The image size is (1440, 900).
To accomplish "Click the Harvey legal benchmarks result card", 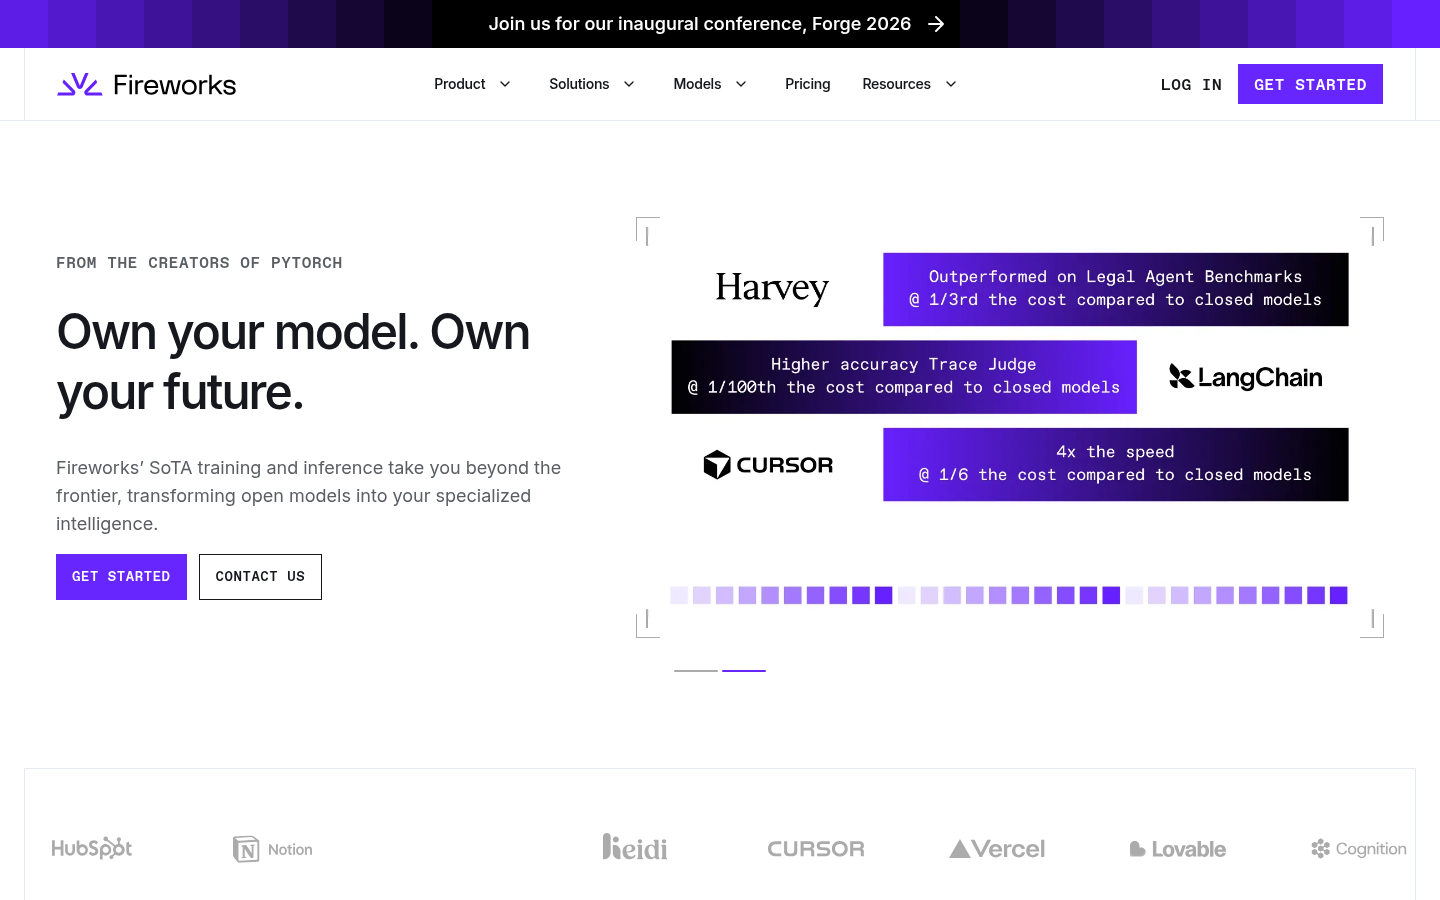I will click(x=1116, y=289).
